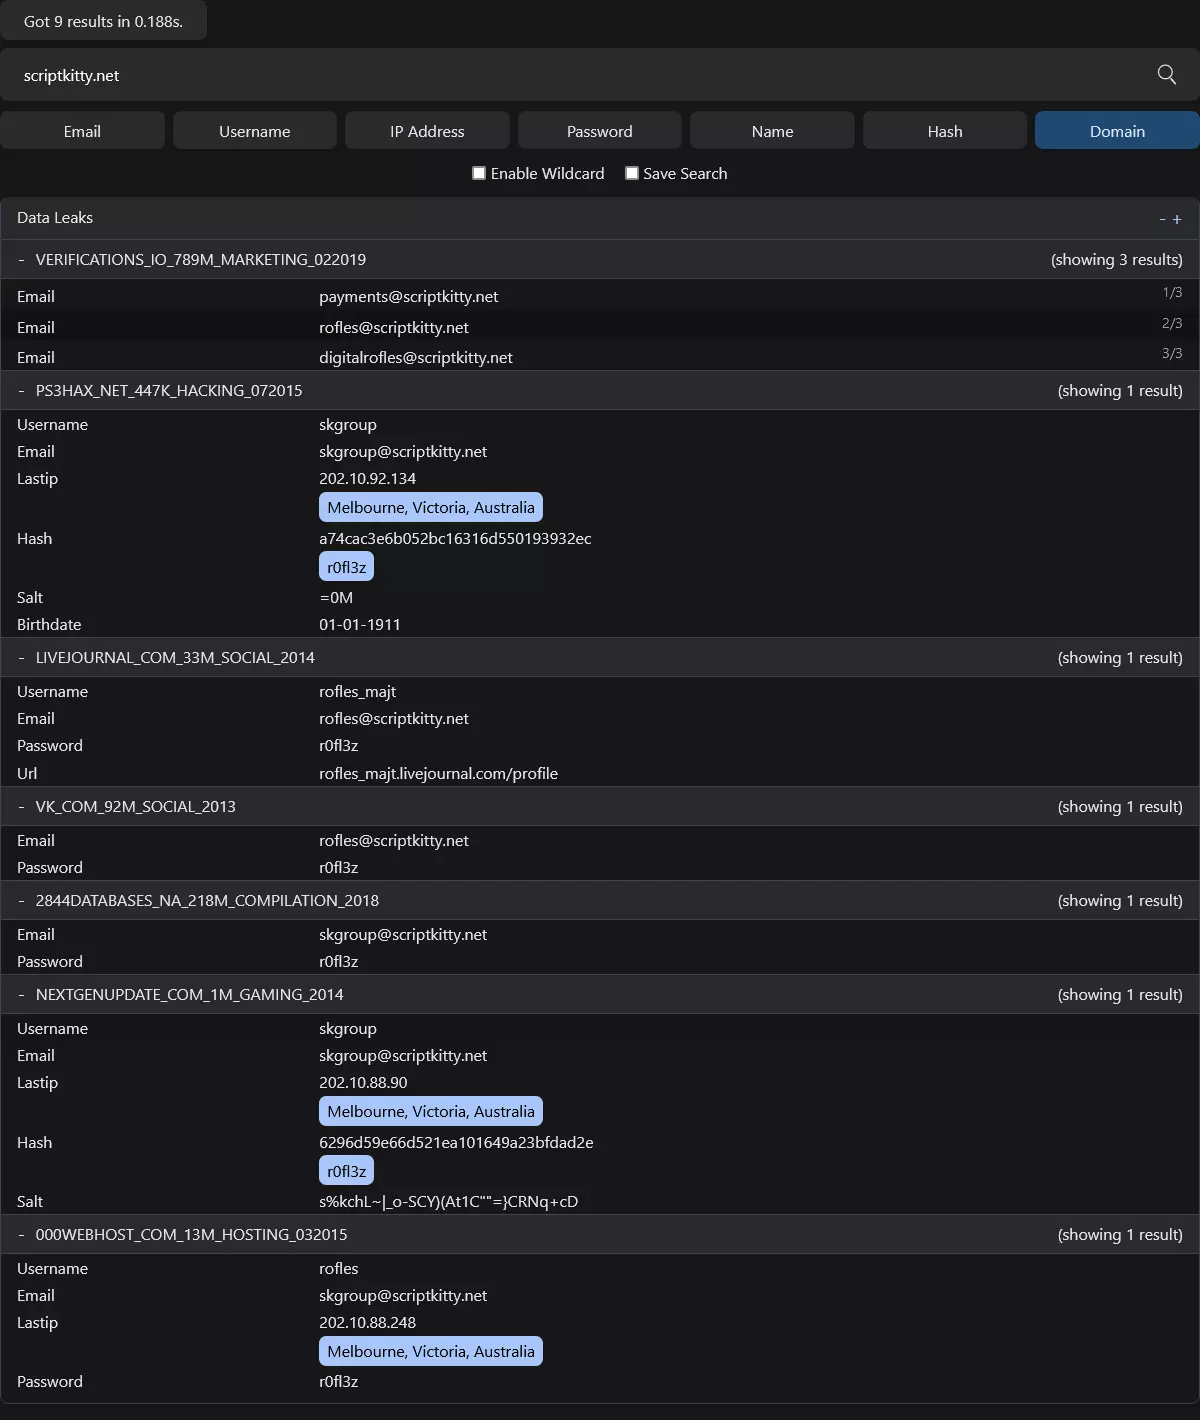The height and width of the screenshot is (1420, 1200).
Task: Click the 'Got 9 results' notification
Action: (x=103, y=21)
